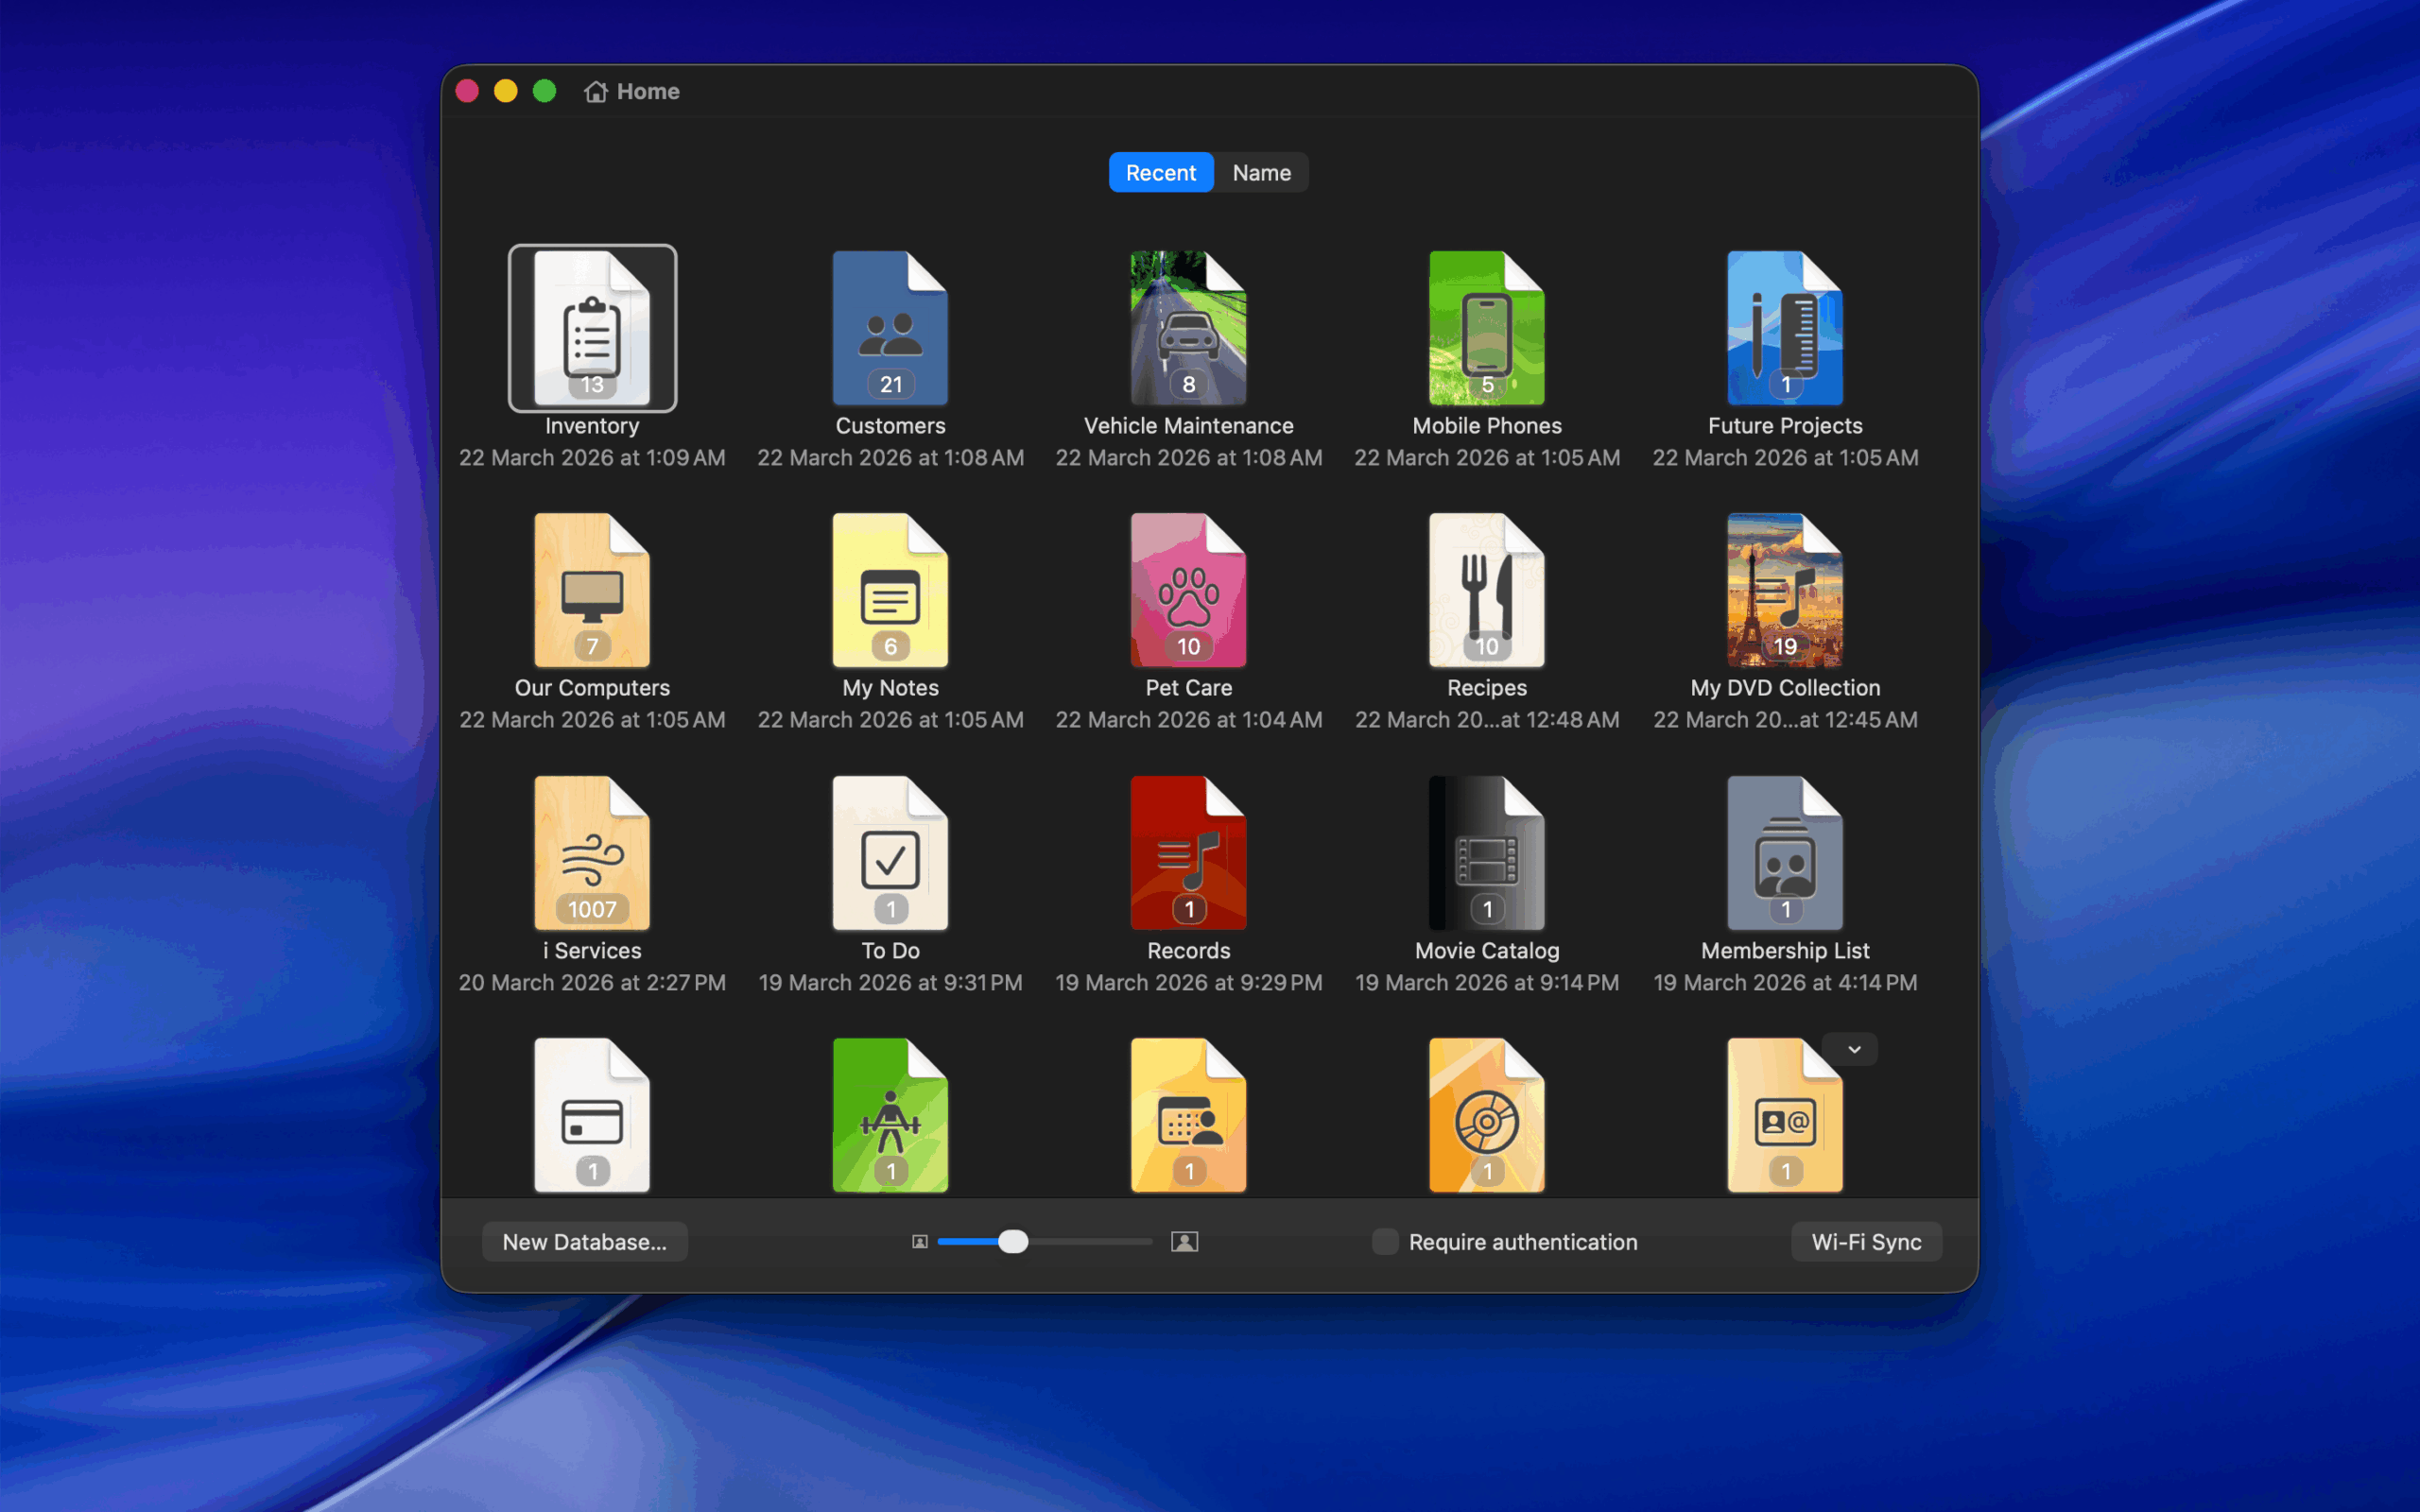Screen dimensions: 2420x1512
Task: Open the i Services database icon
Action: 592,853
